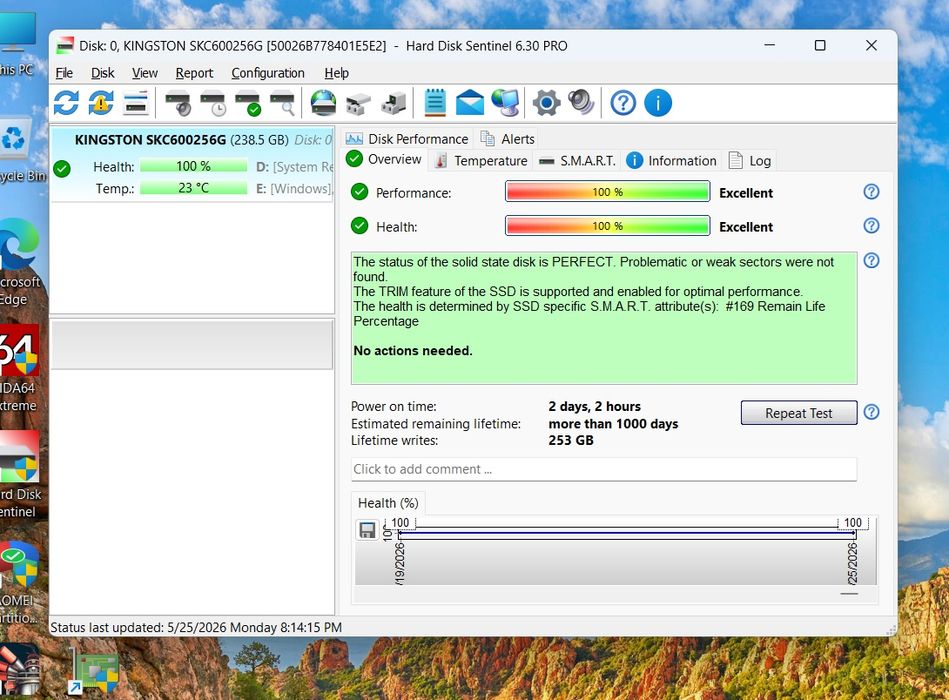Click the Health 100 % gradient bar in Overview
The height and width of the screenshot is (700, 949).
[607, 226]
